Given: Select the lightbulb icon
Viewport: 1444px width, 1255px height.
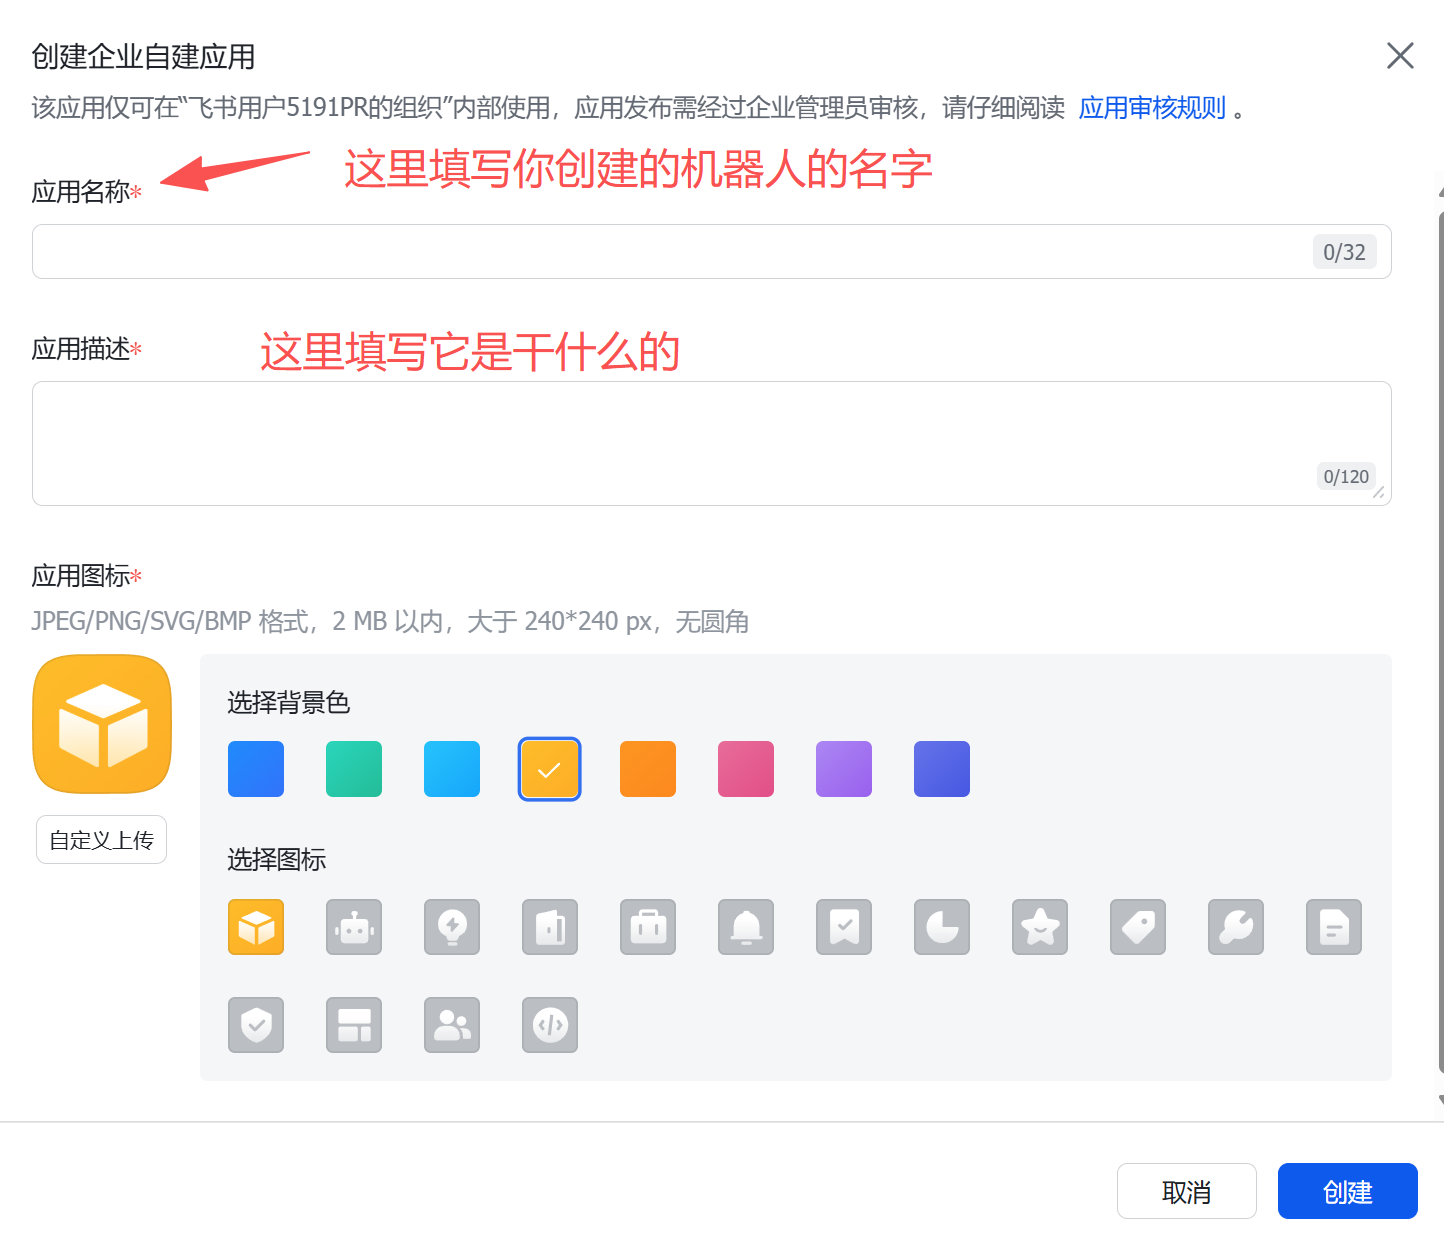Looking at the screenshot, I should (451, 927).
